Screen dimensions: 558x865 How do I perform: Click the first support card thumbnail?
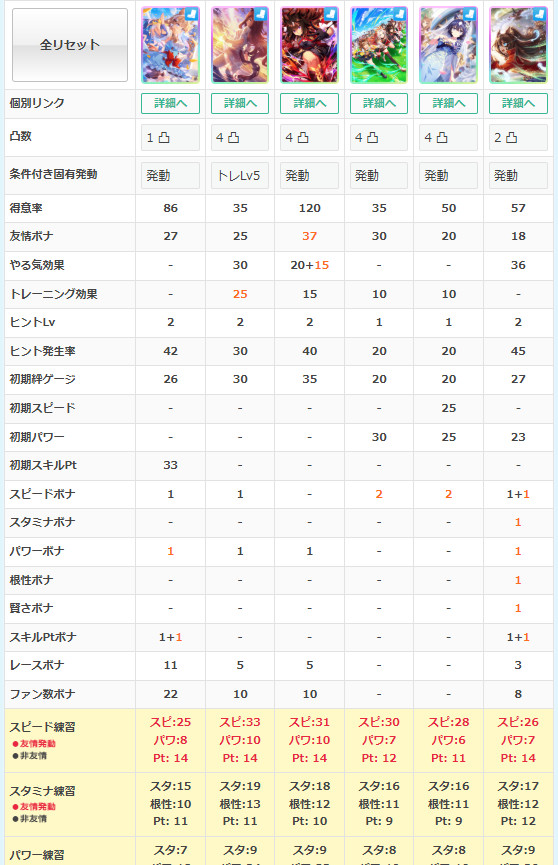pos(171,45)
